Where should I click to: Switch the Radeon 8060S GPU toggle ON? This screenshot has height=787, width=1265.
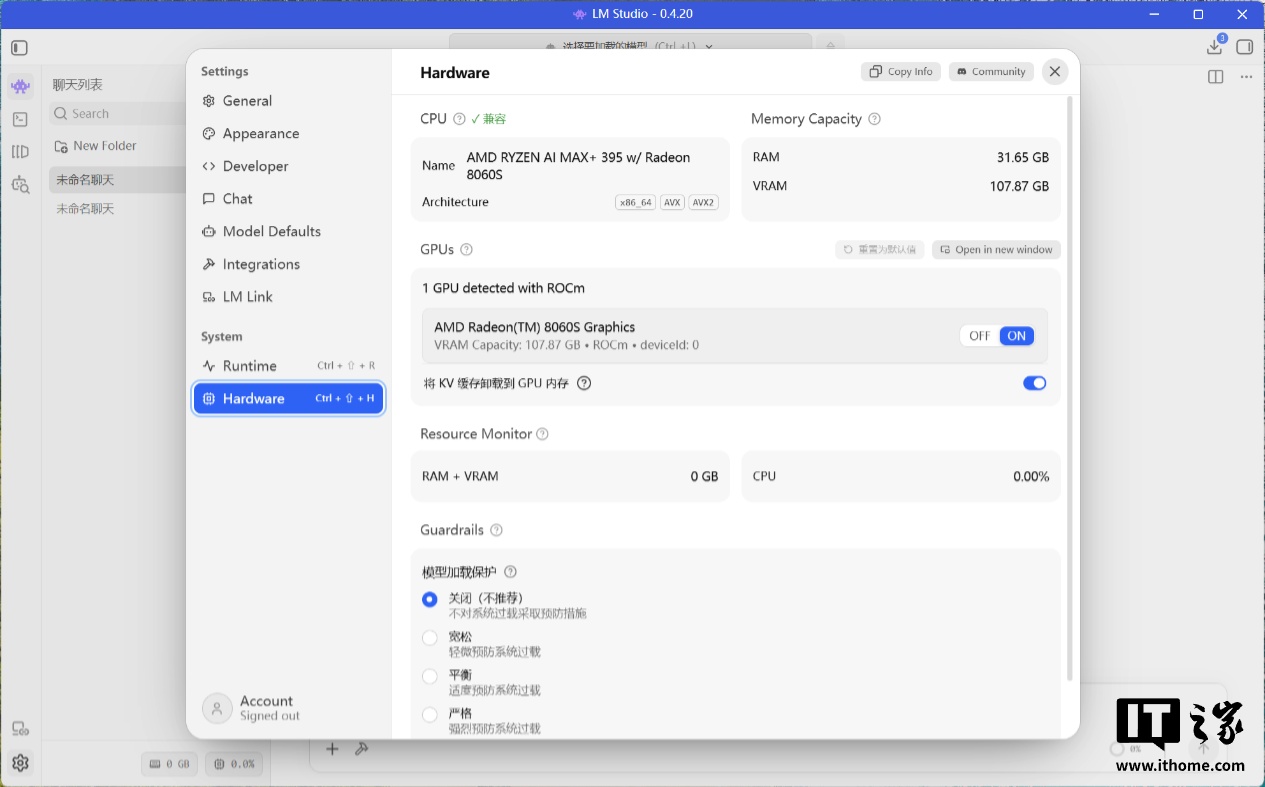(x=1016, y=336)
